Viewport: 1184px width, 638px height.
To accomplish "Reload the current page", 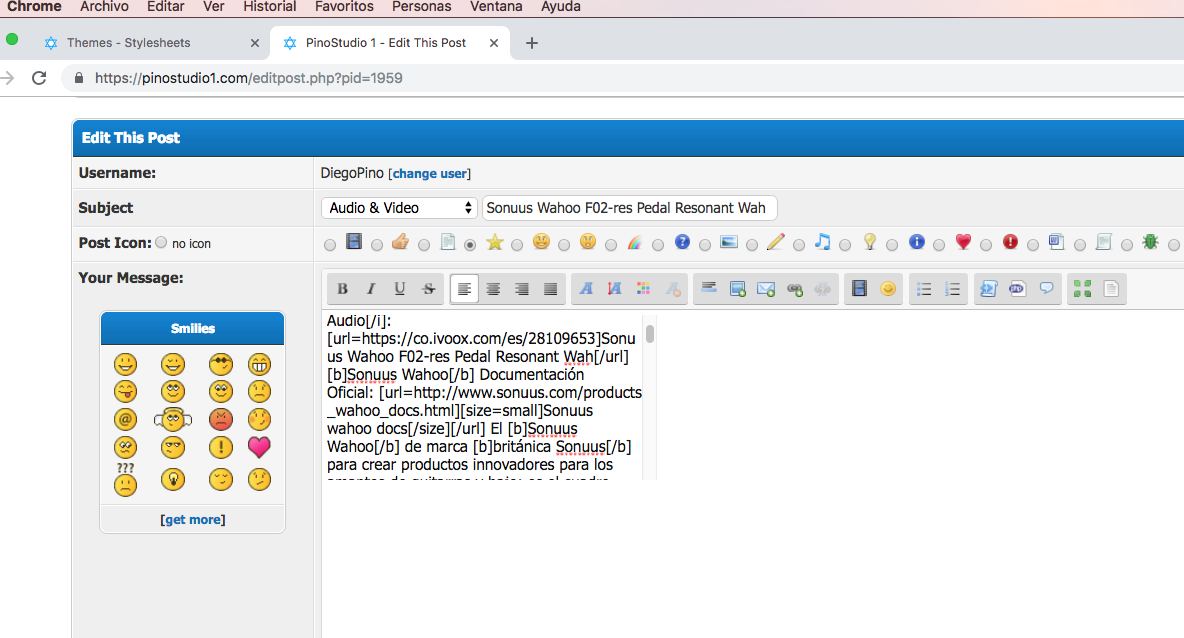I will [39, 78].
